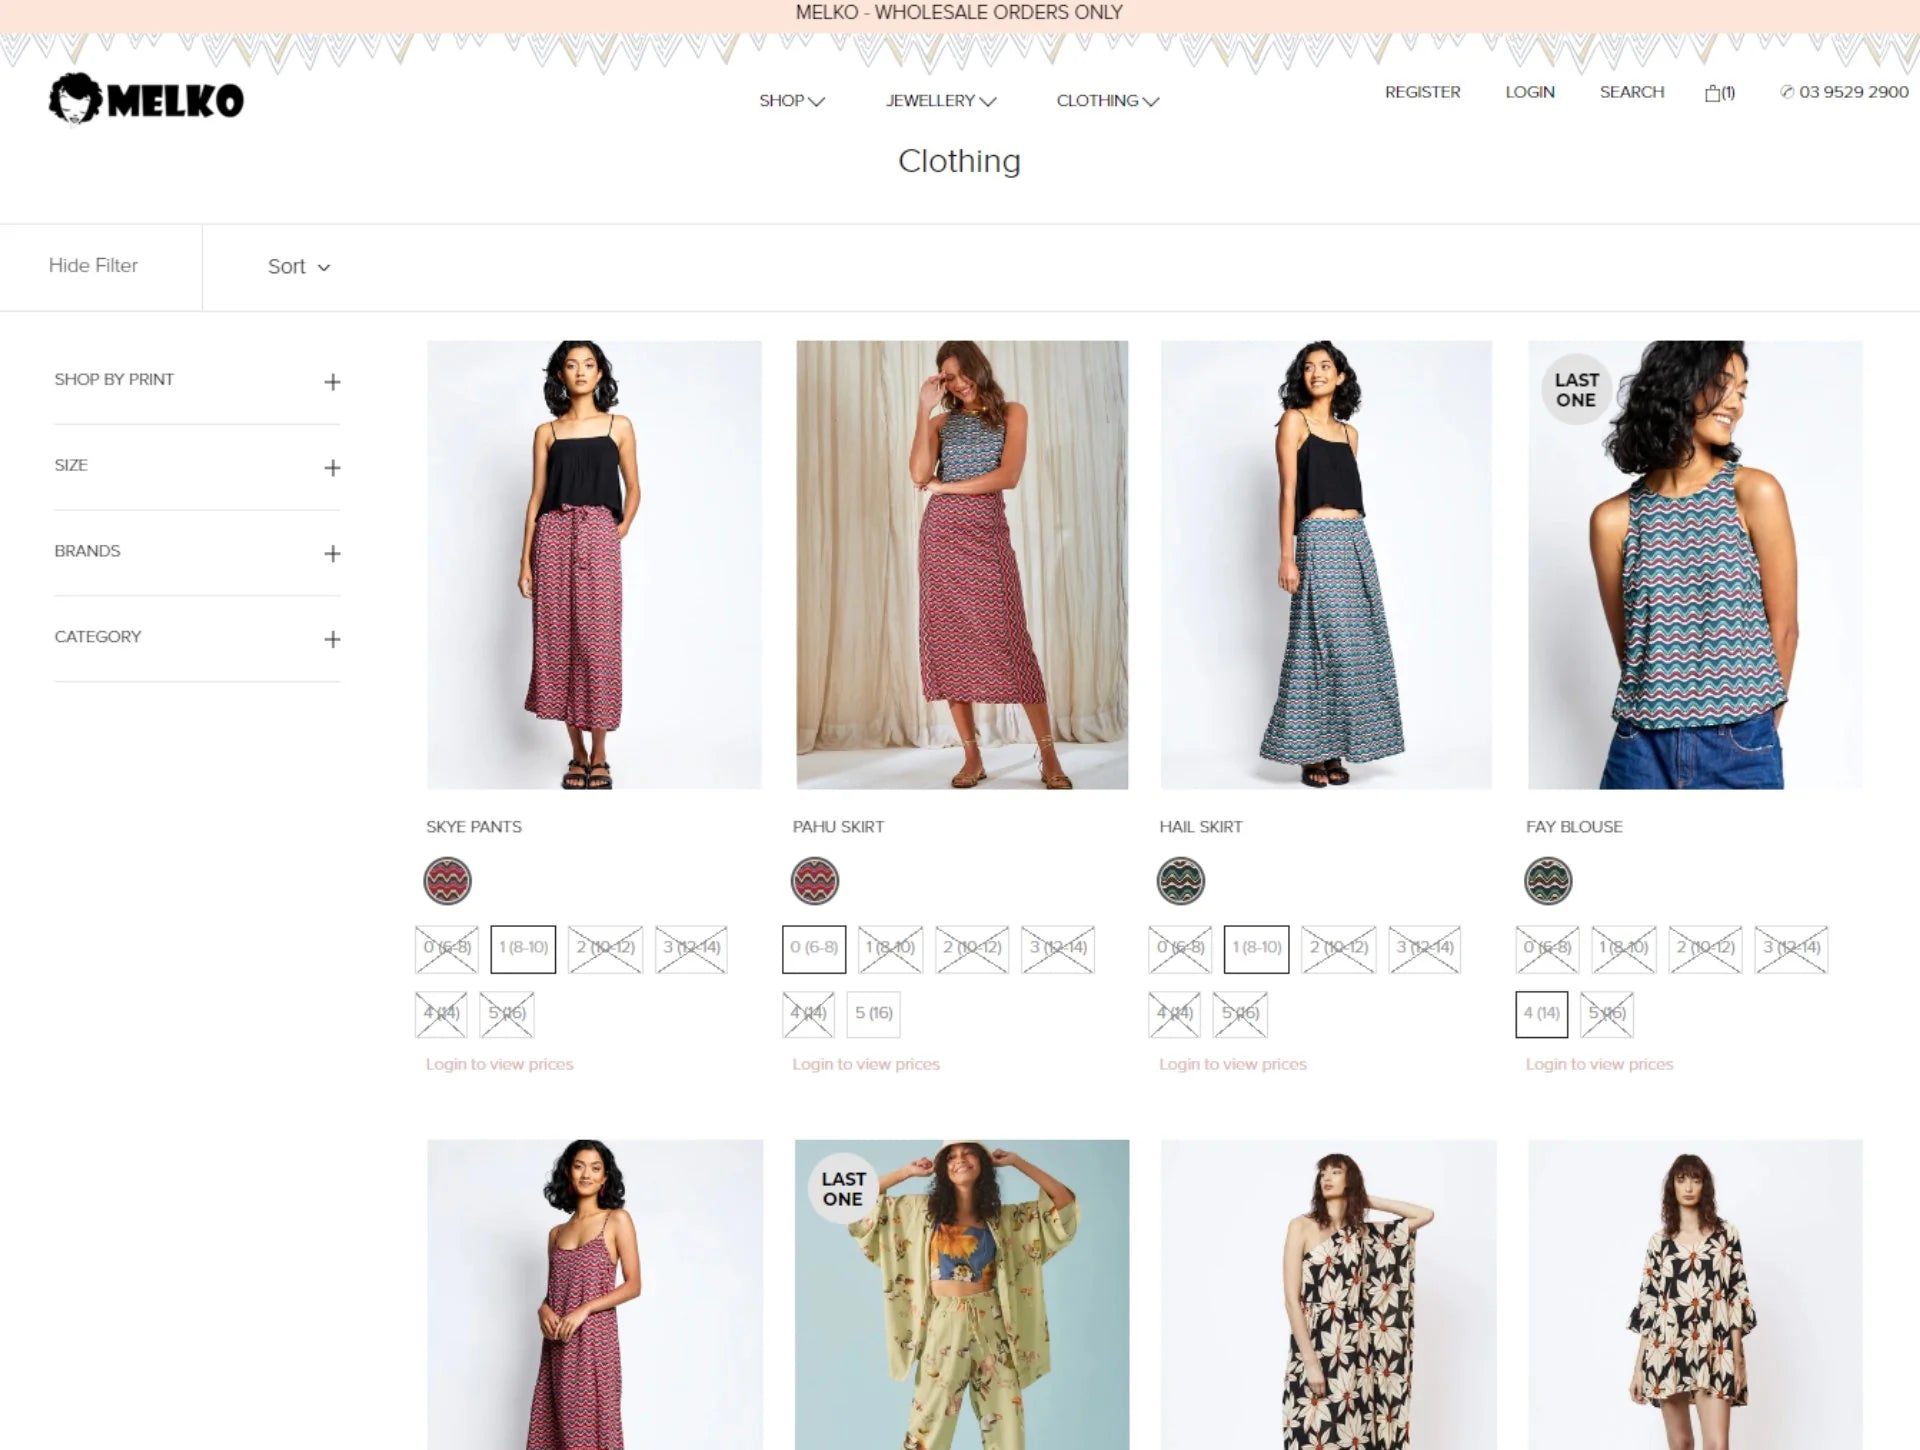Screen dimensions: 1920x1450
Task: Open the Shop navigation menu
Action: click(x=791, y=101)
